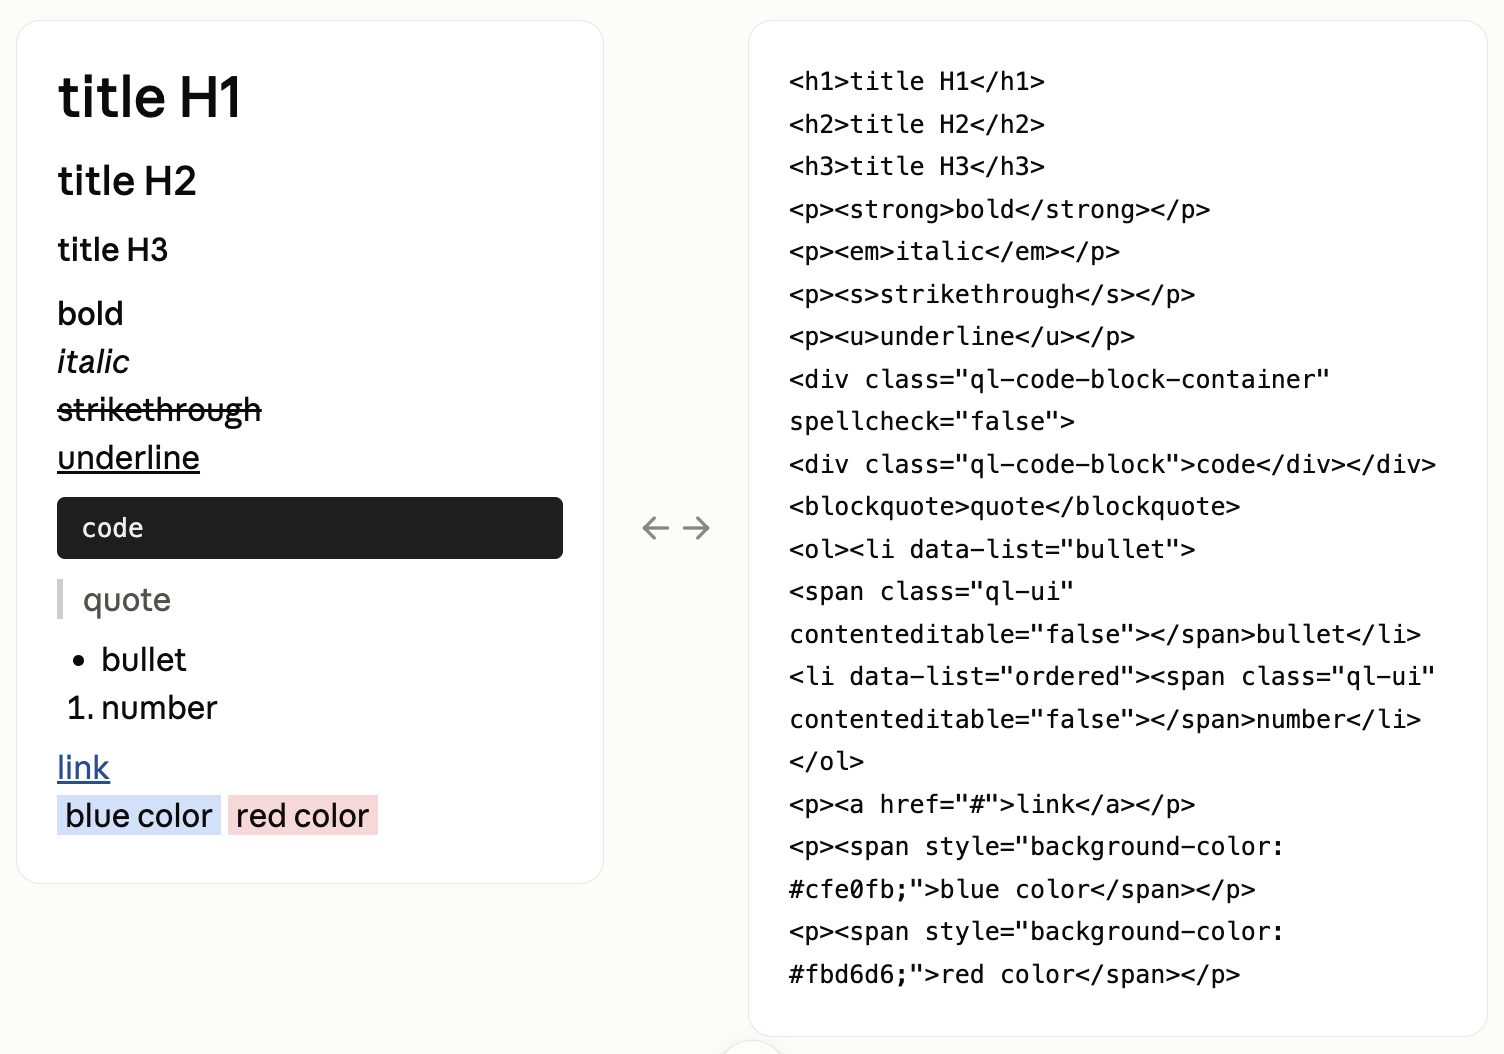This screenshot has height=1054, width=1504.
Task: Click the left arrow between panels
Action: pyautogui.click(x=656, y=528)
